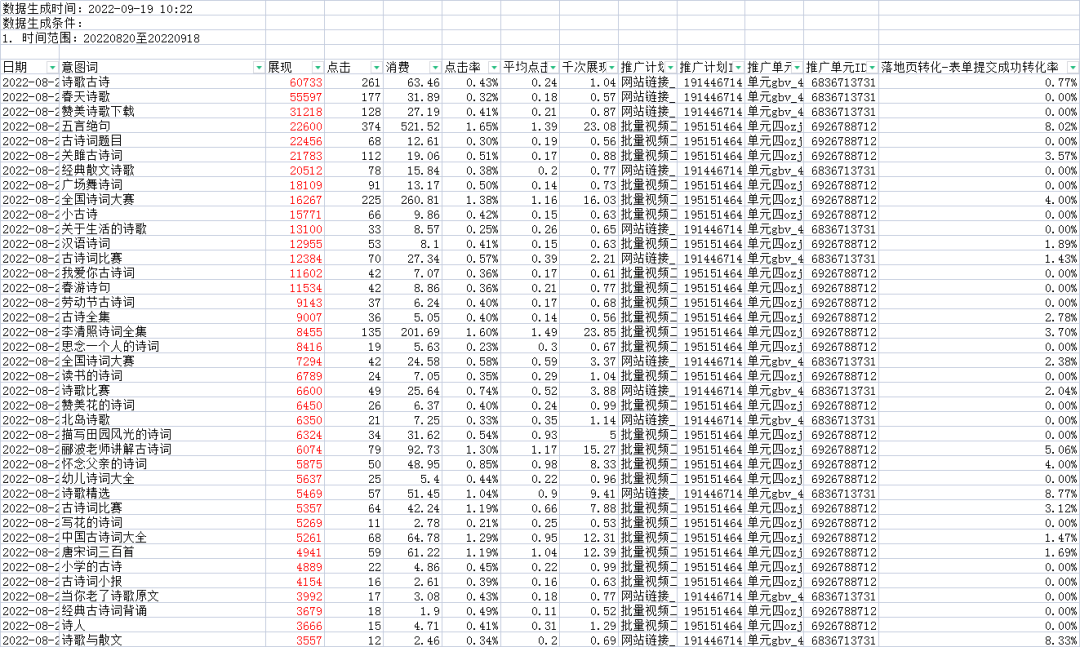The height and width of the screenshot is (647, 1080).
Task: Open the 点击率 column filter dropdown
Action: [493, 67]
